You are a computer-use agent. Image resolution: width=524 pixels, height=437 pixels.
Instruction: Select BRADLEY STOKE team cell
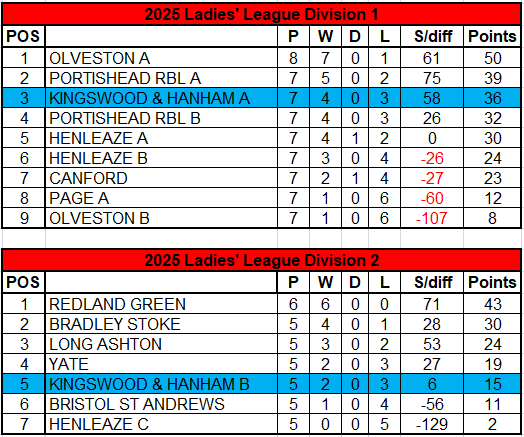(161, 324)
